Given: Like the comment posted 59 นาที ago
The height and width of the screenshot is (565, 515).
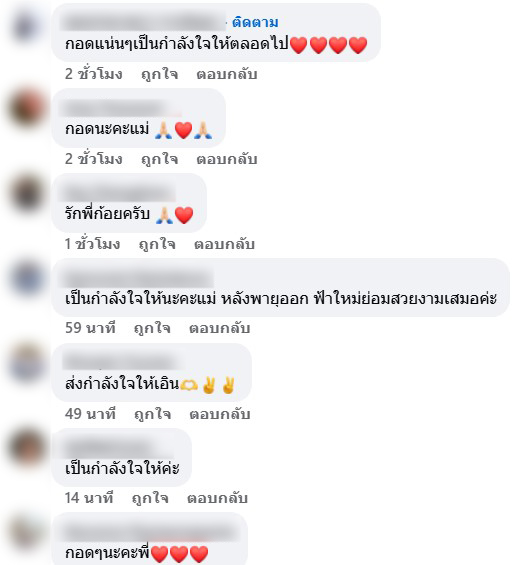Looking at the screenshot, I should (x=152, y=328).
